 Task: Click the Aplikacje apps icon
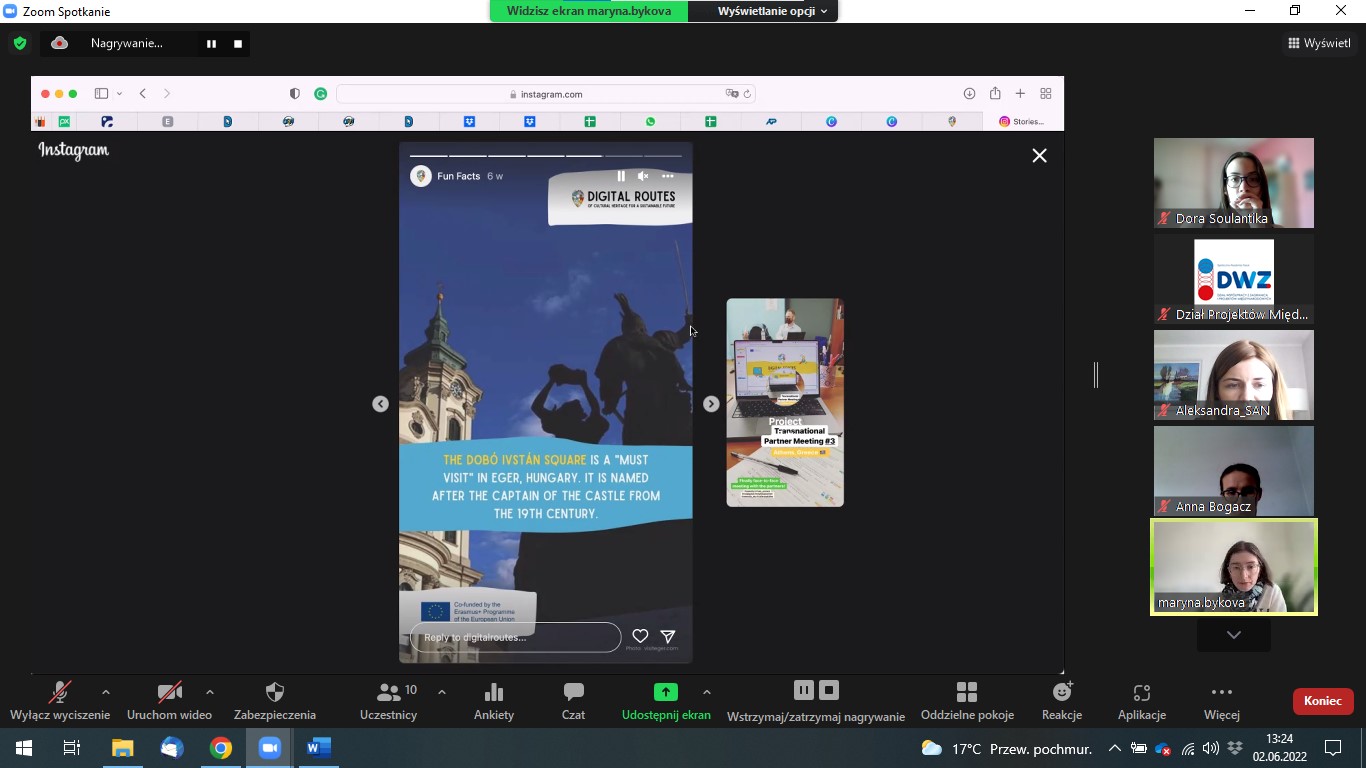click(1141, 700)
